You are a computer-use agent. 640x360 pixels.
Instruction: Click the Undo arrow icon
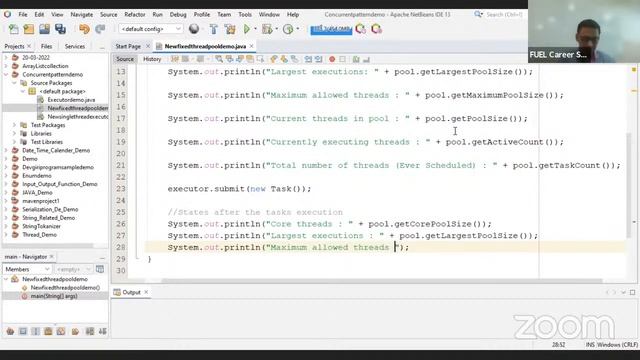point(84,29)
